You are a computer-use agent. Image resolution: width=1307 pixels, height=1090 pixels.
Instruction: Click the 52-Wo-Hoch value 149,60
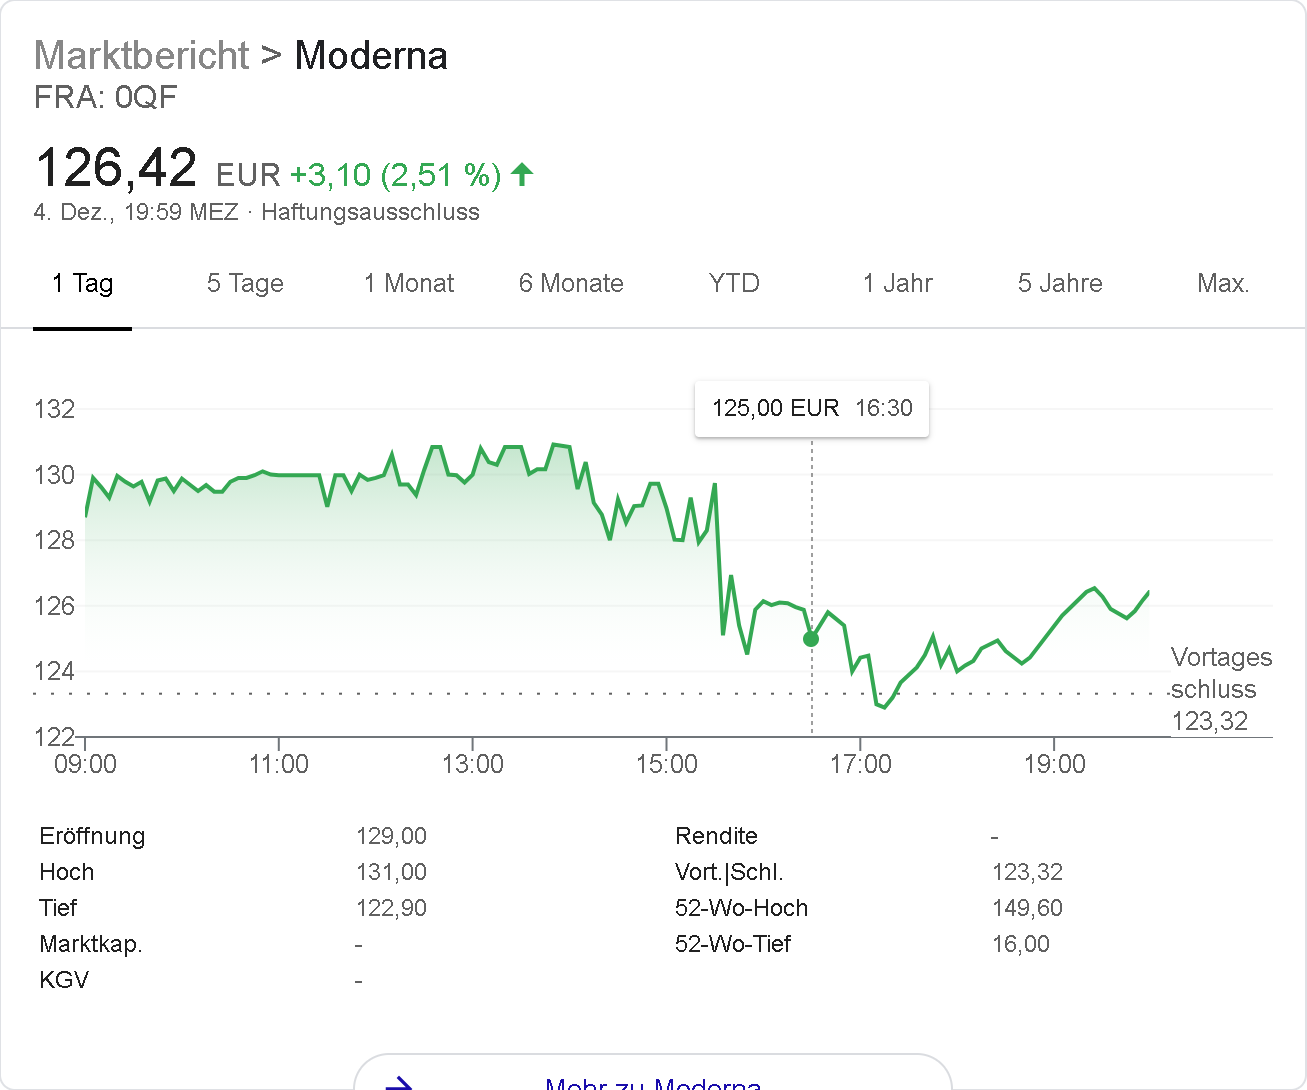click(1027, 908)
